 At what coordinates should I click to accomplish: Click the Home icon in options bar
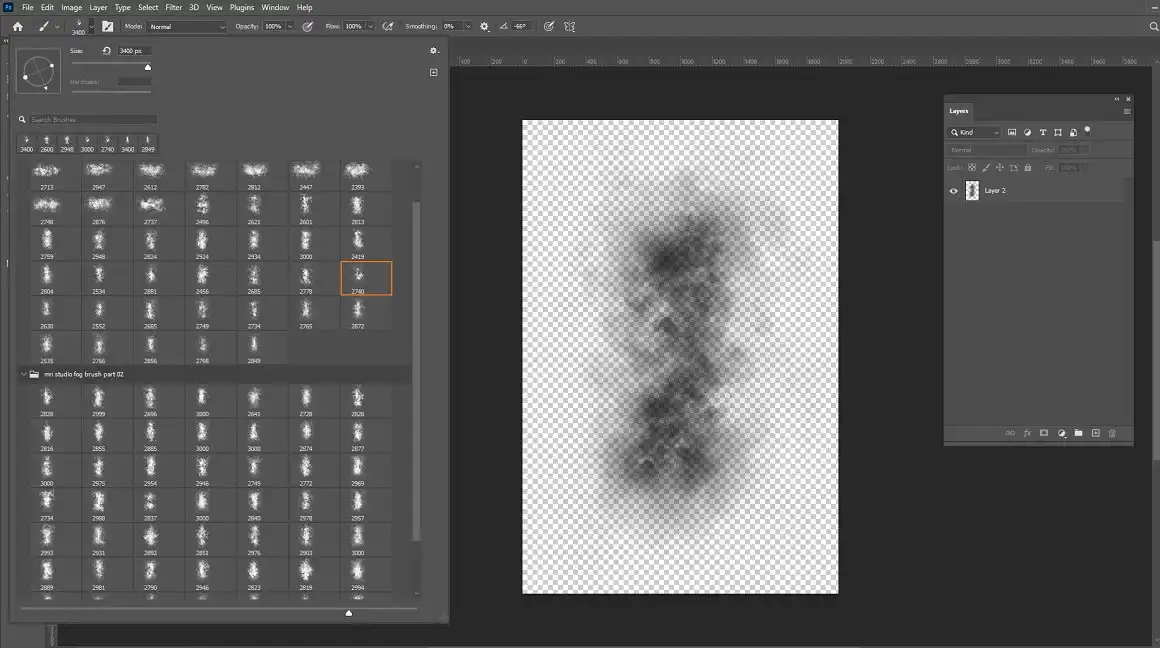[18, 27]
